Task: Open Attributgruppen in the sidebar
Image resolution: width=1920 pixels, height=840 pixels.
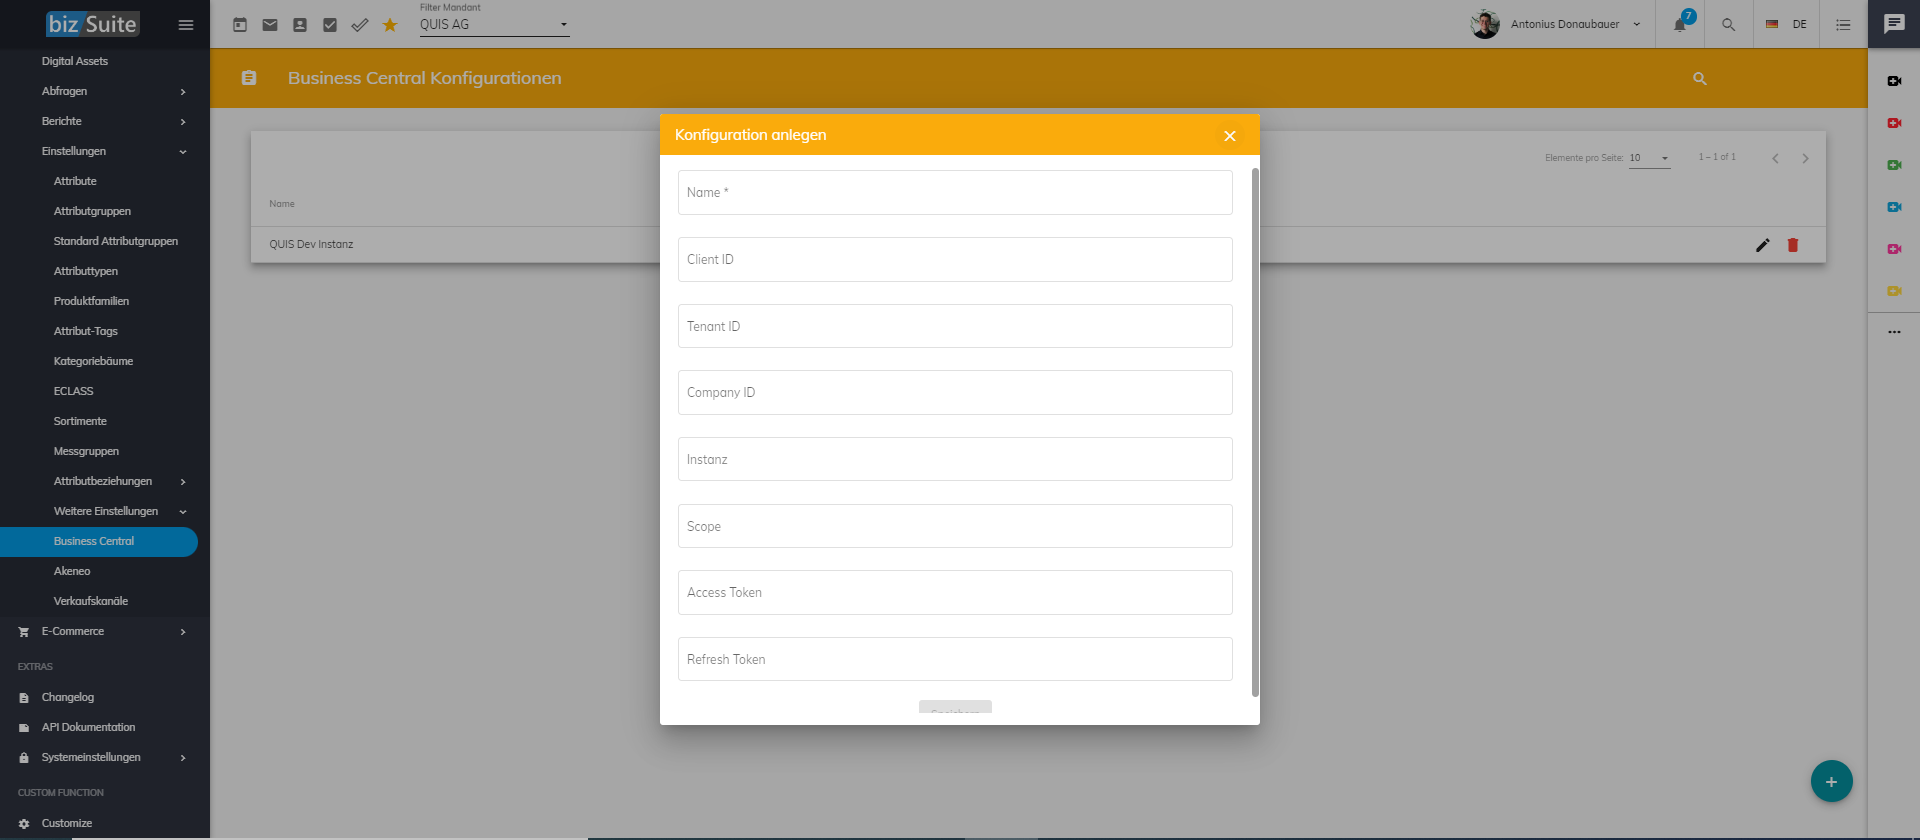Action: click(x=92, y=211)
